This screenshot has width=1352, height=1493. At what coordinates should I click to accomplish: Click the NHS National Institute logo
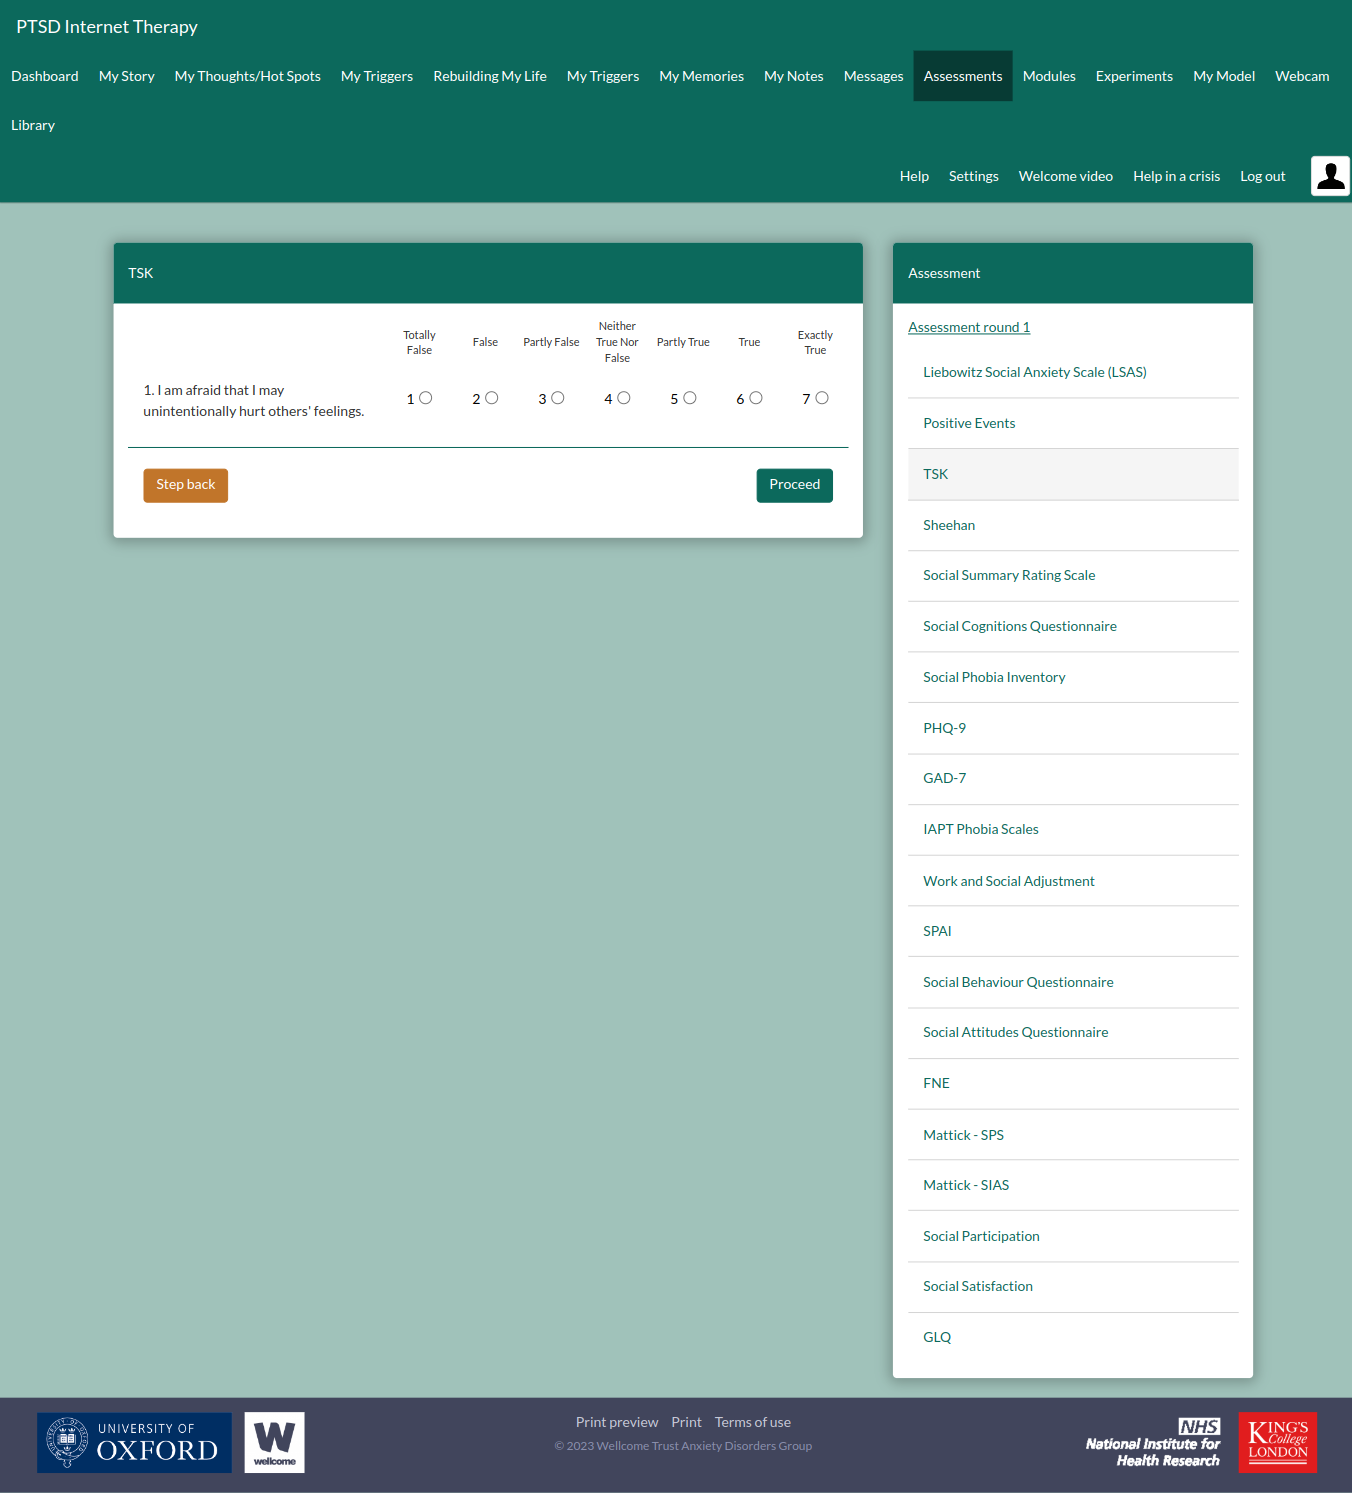click(x=1153, y=1443)
